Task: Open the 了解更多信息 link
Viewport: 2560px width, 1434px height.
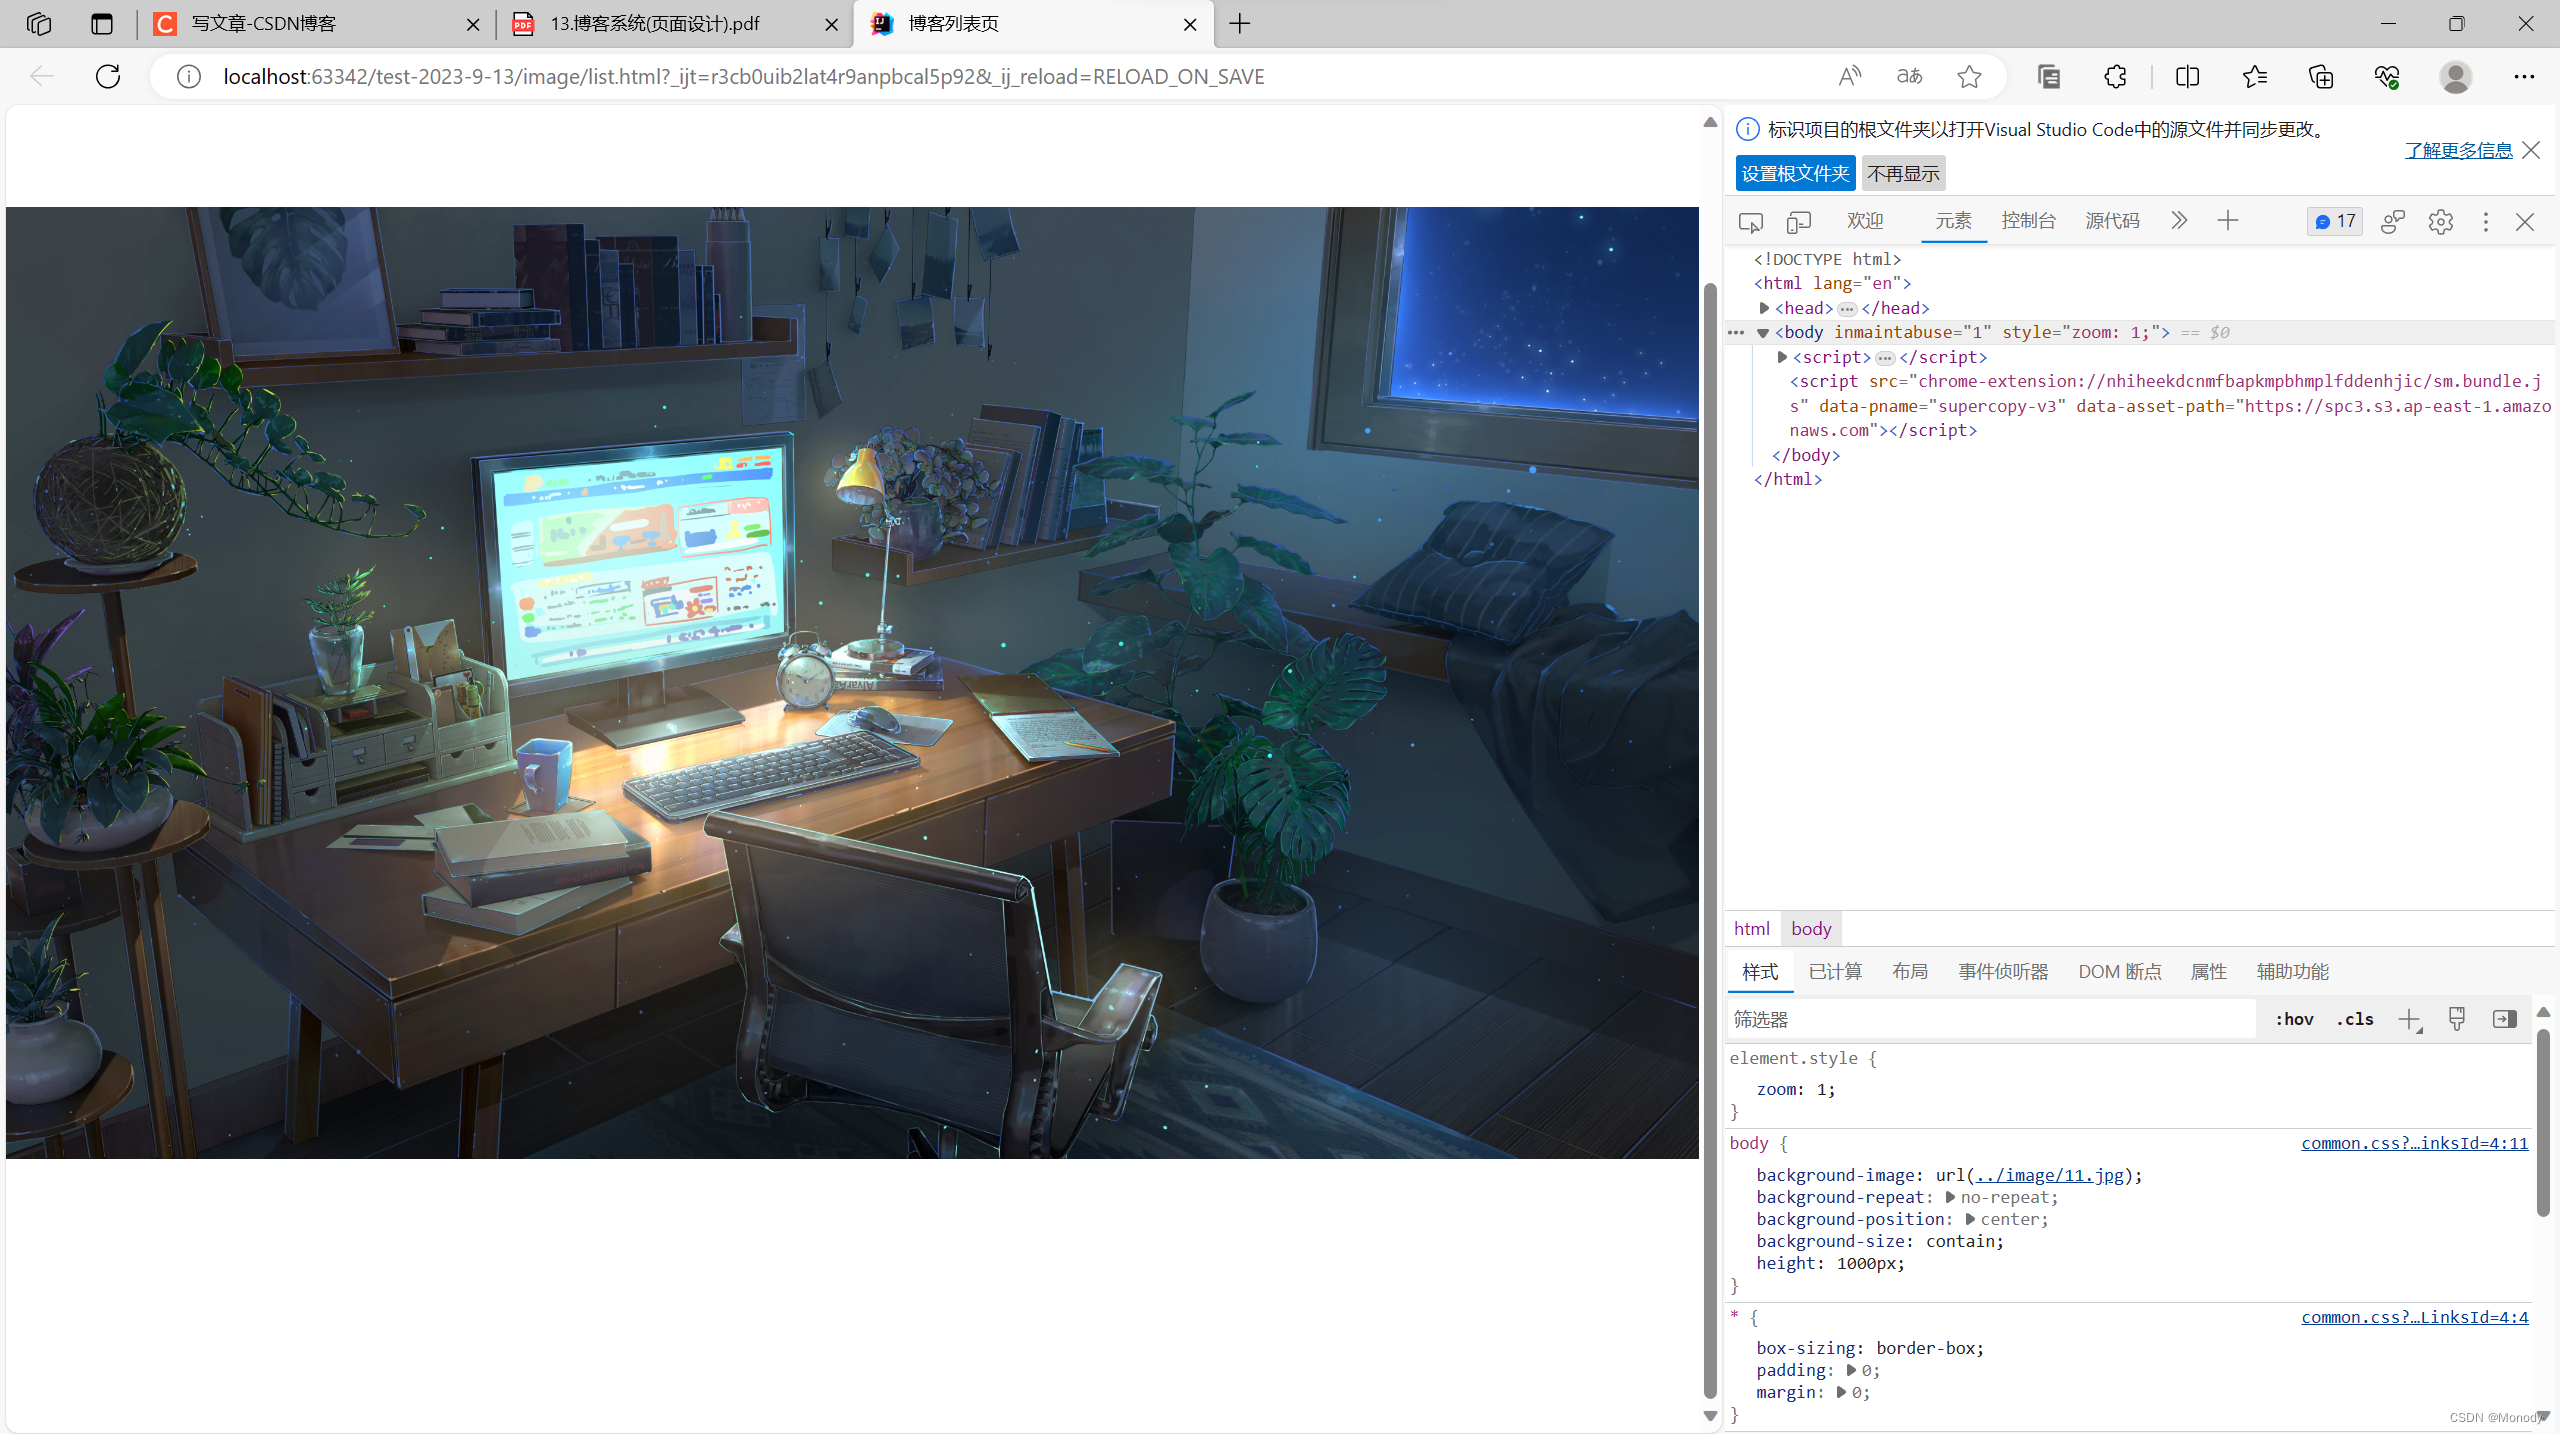Action: (2459, 150)
